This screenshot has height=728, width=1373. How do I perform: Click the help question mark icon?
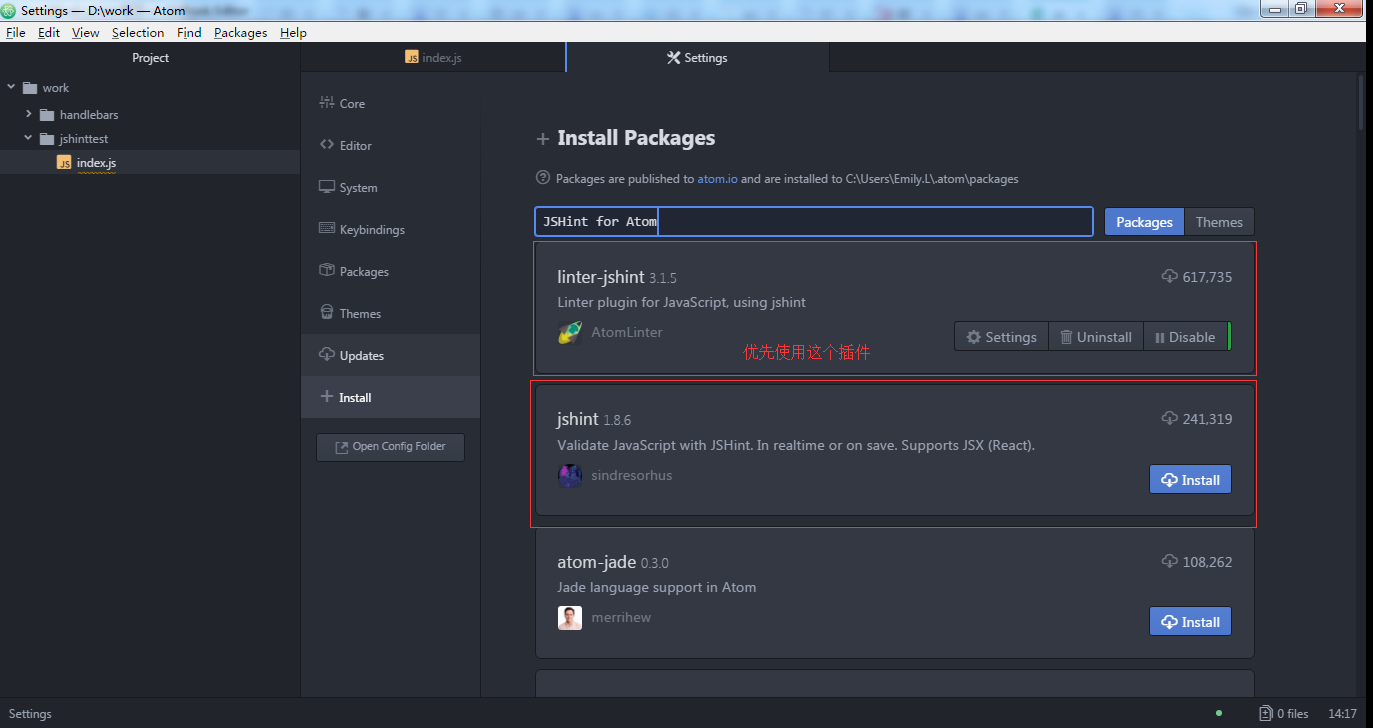click(x=543, y=178)
